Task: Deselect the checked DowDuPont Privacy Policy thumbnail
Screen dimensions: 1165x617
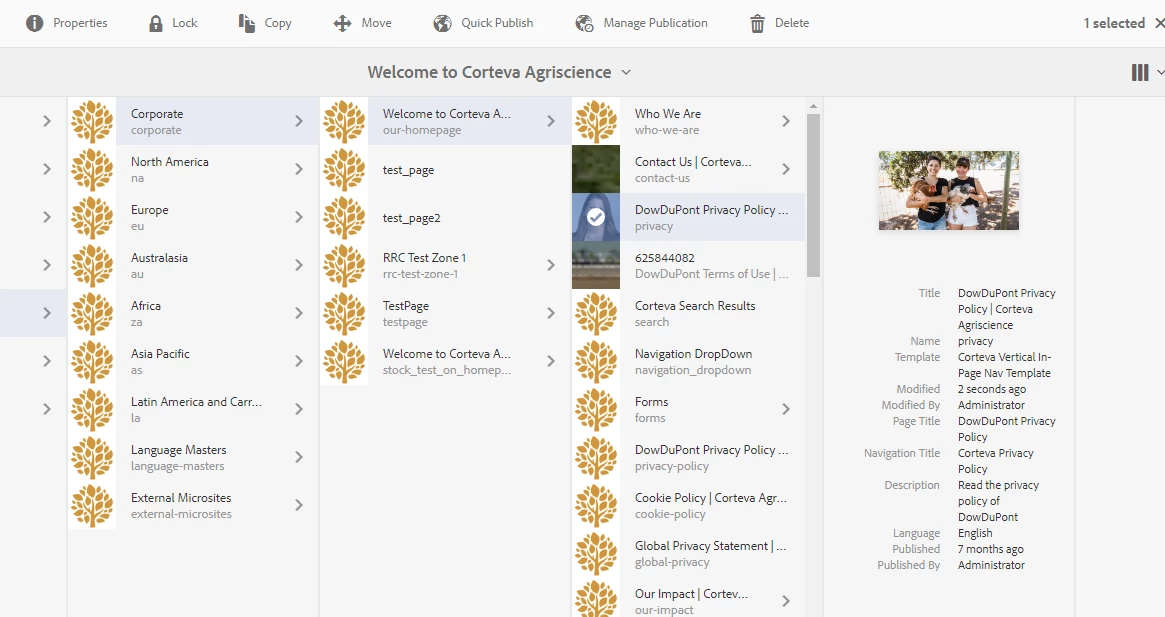Action: (x=596, y=217)
